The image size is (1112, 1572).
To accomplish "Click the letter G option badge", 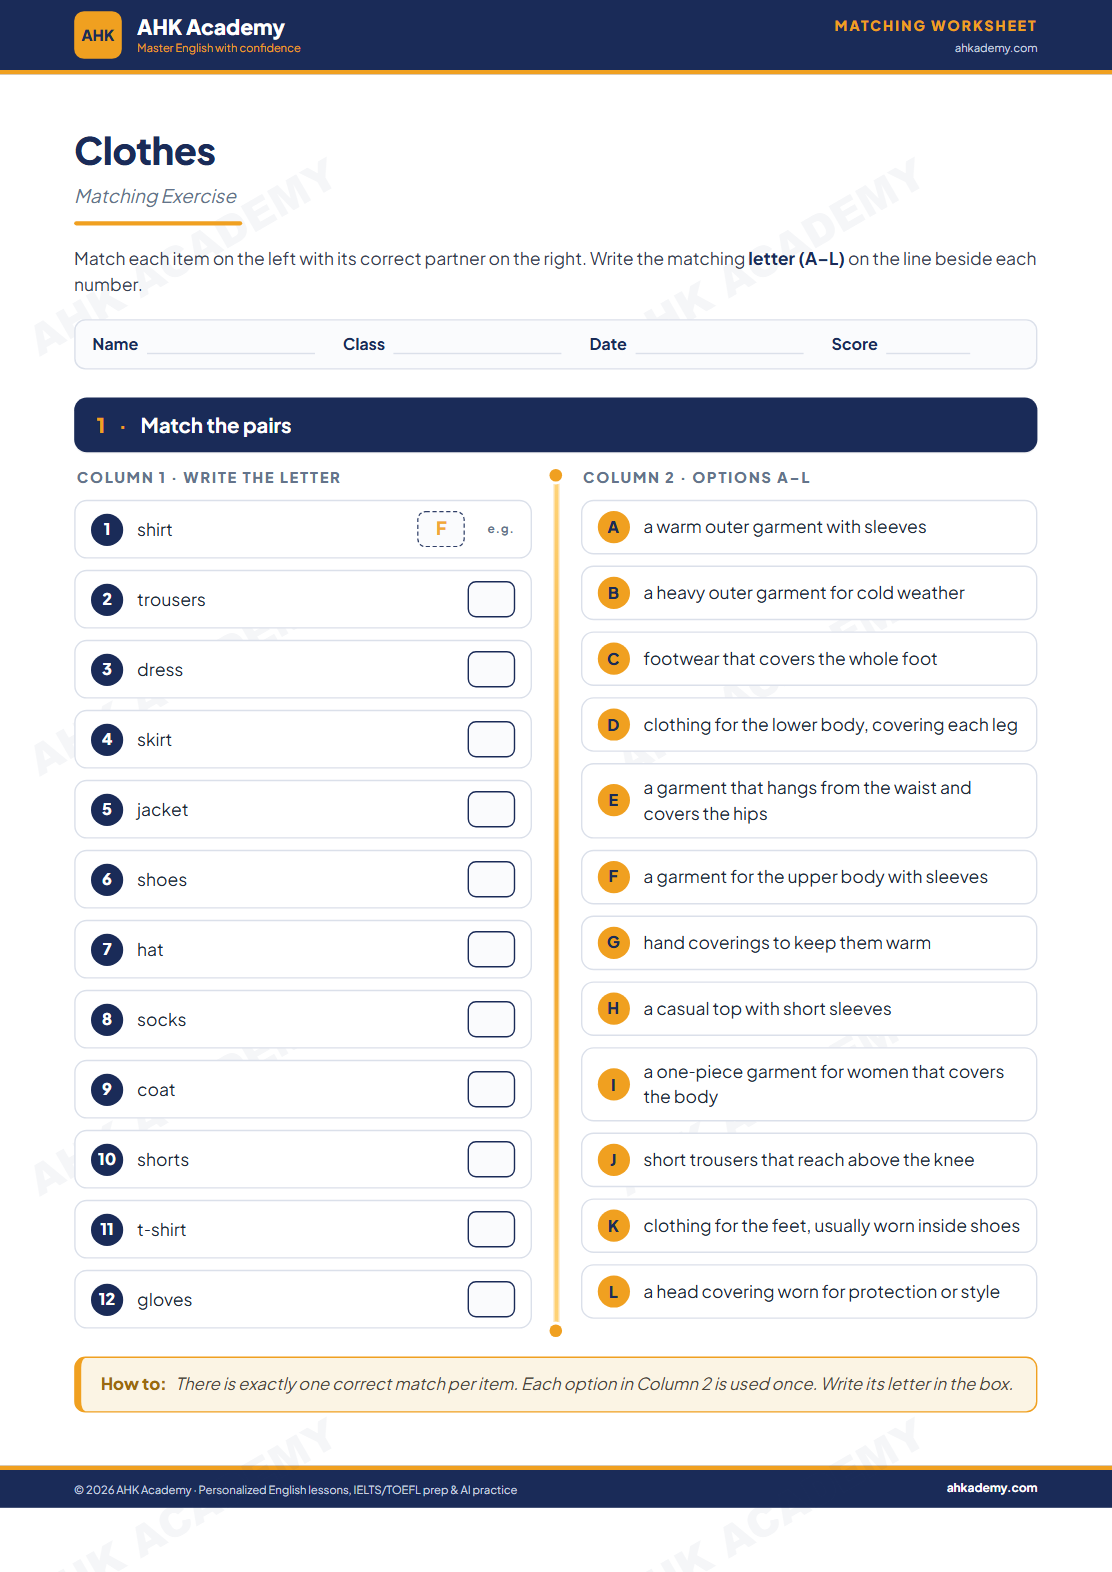I will click(613, 943).
